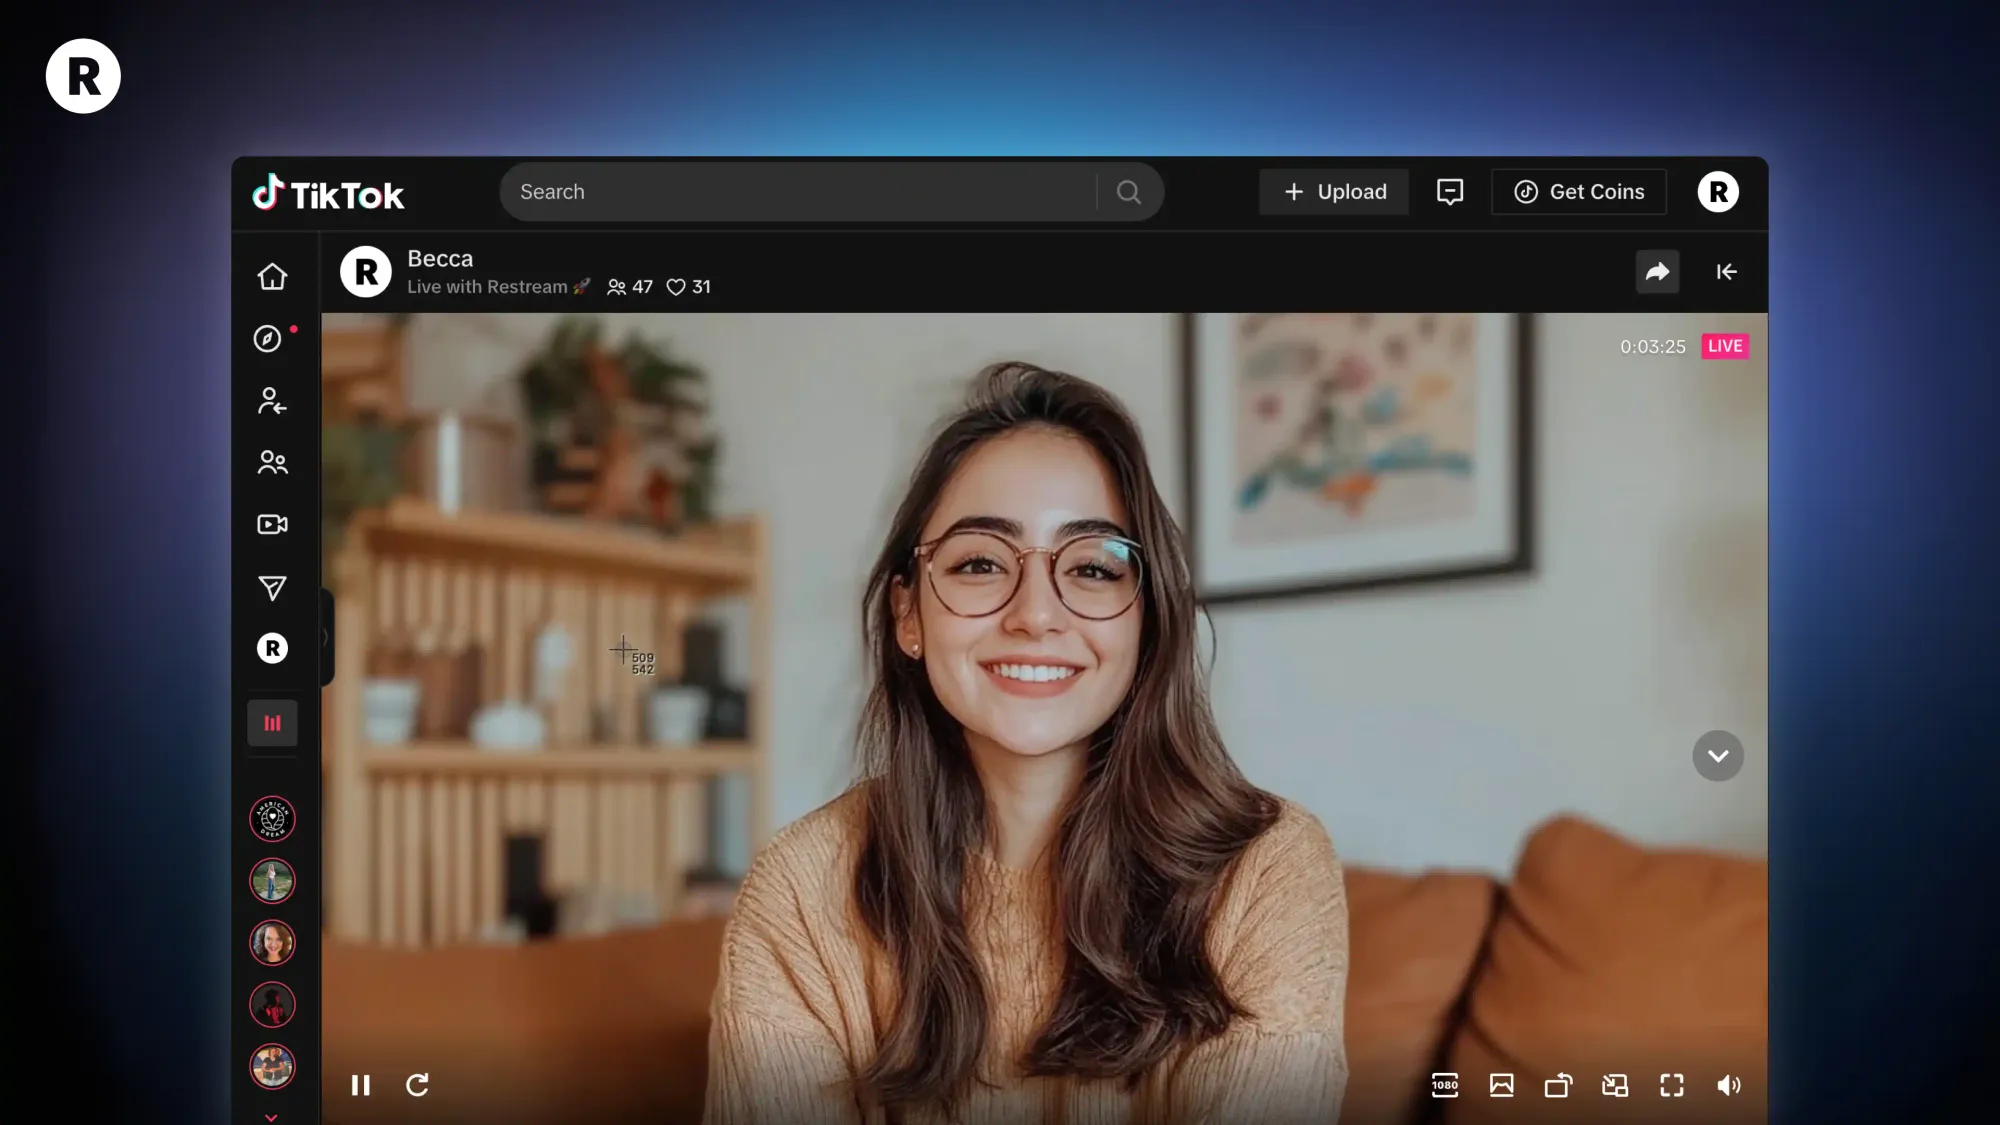Open the Following sidebar icon
Screen dimensions: 2000x1125
(x=271, y=401)
